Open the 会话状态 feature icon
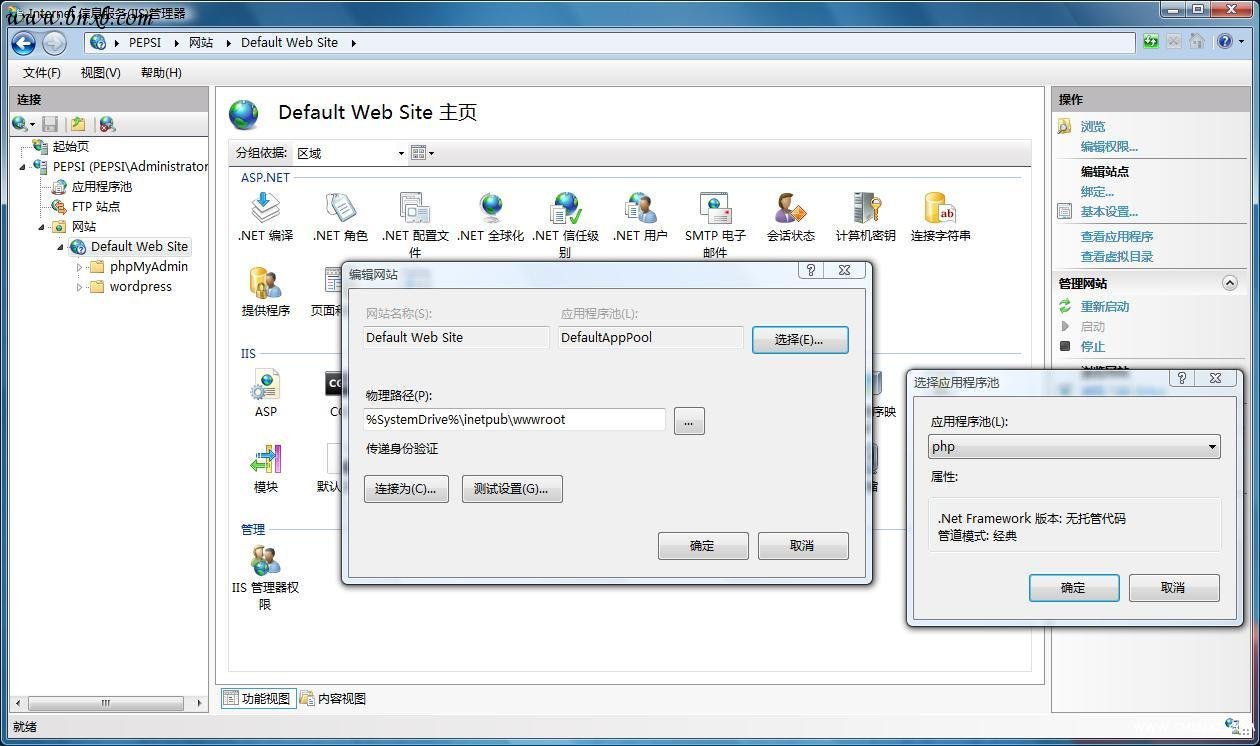This screenshot has width=1260, height=746. [789, 210]
